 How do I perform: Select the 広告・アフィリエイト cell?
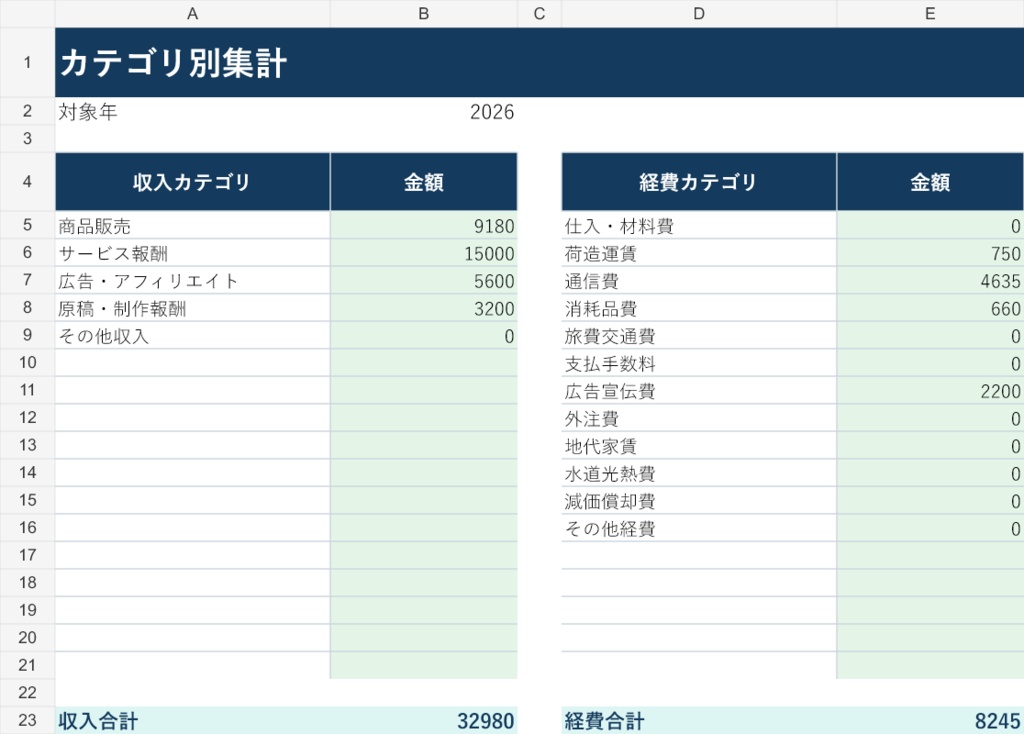193,280
